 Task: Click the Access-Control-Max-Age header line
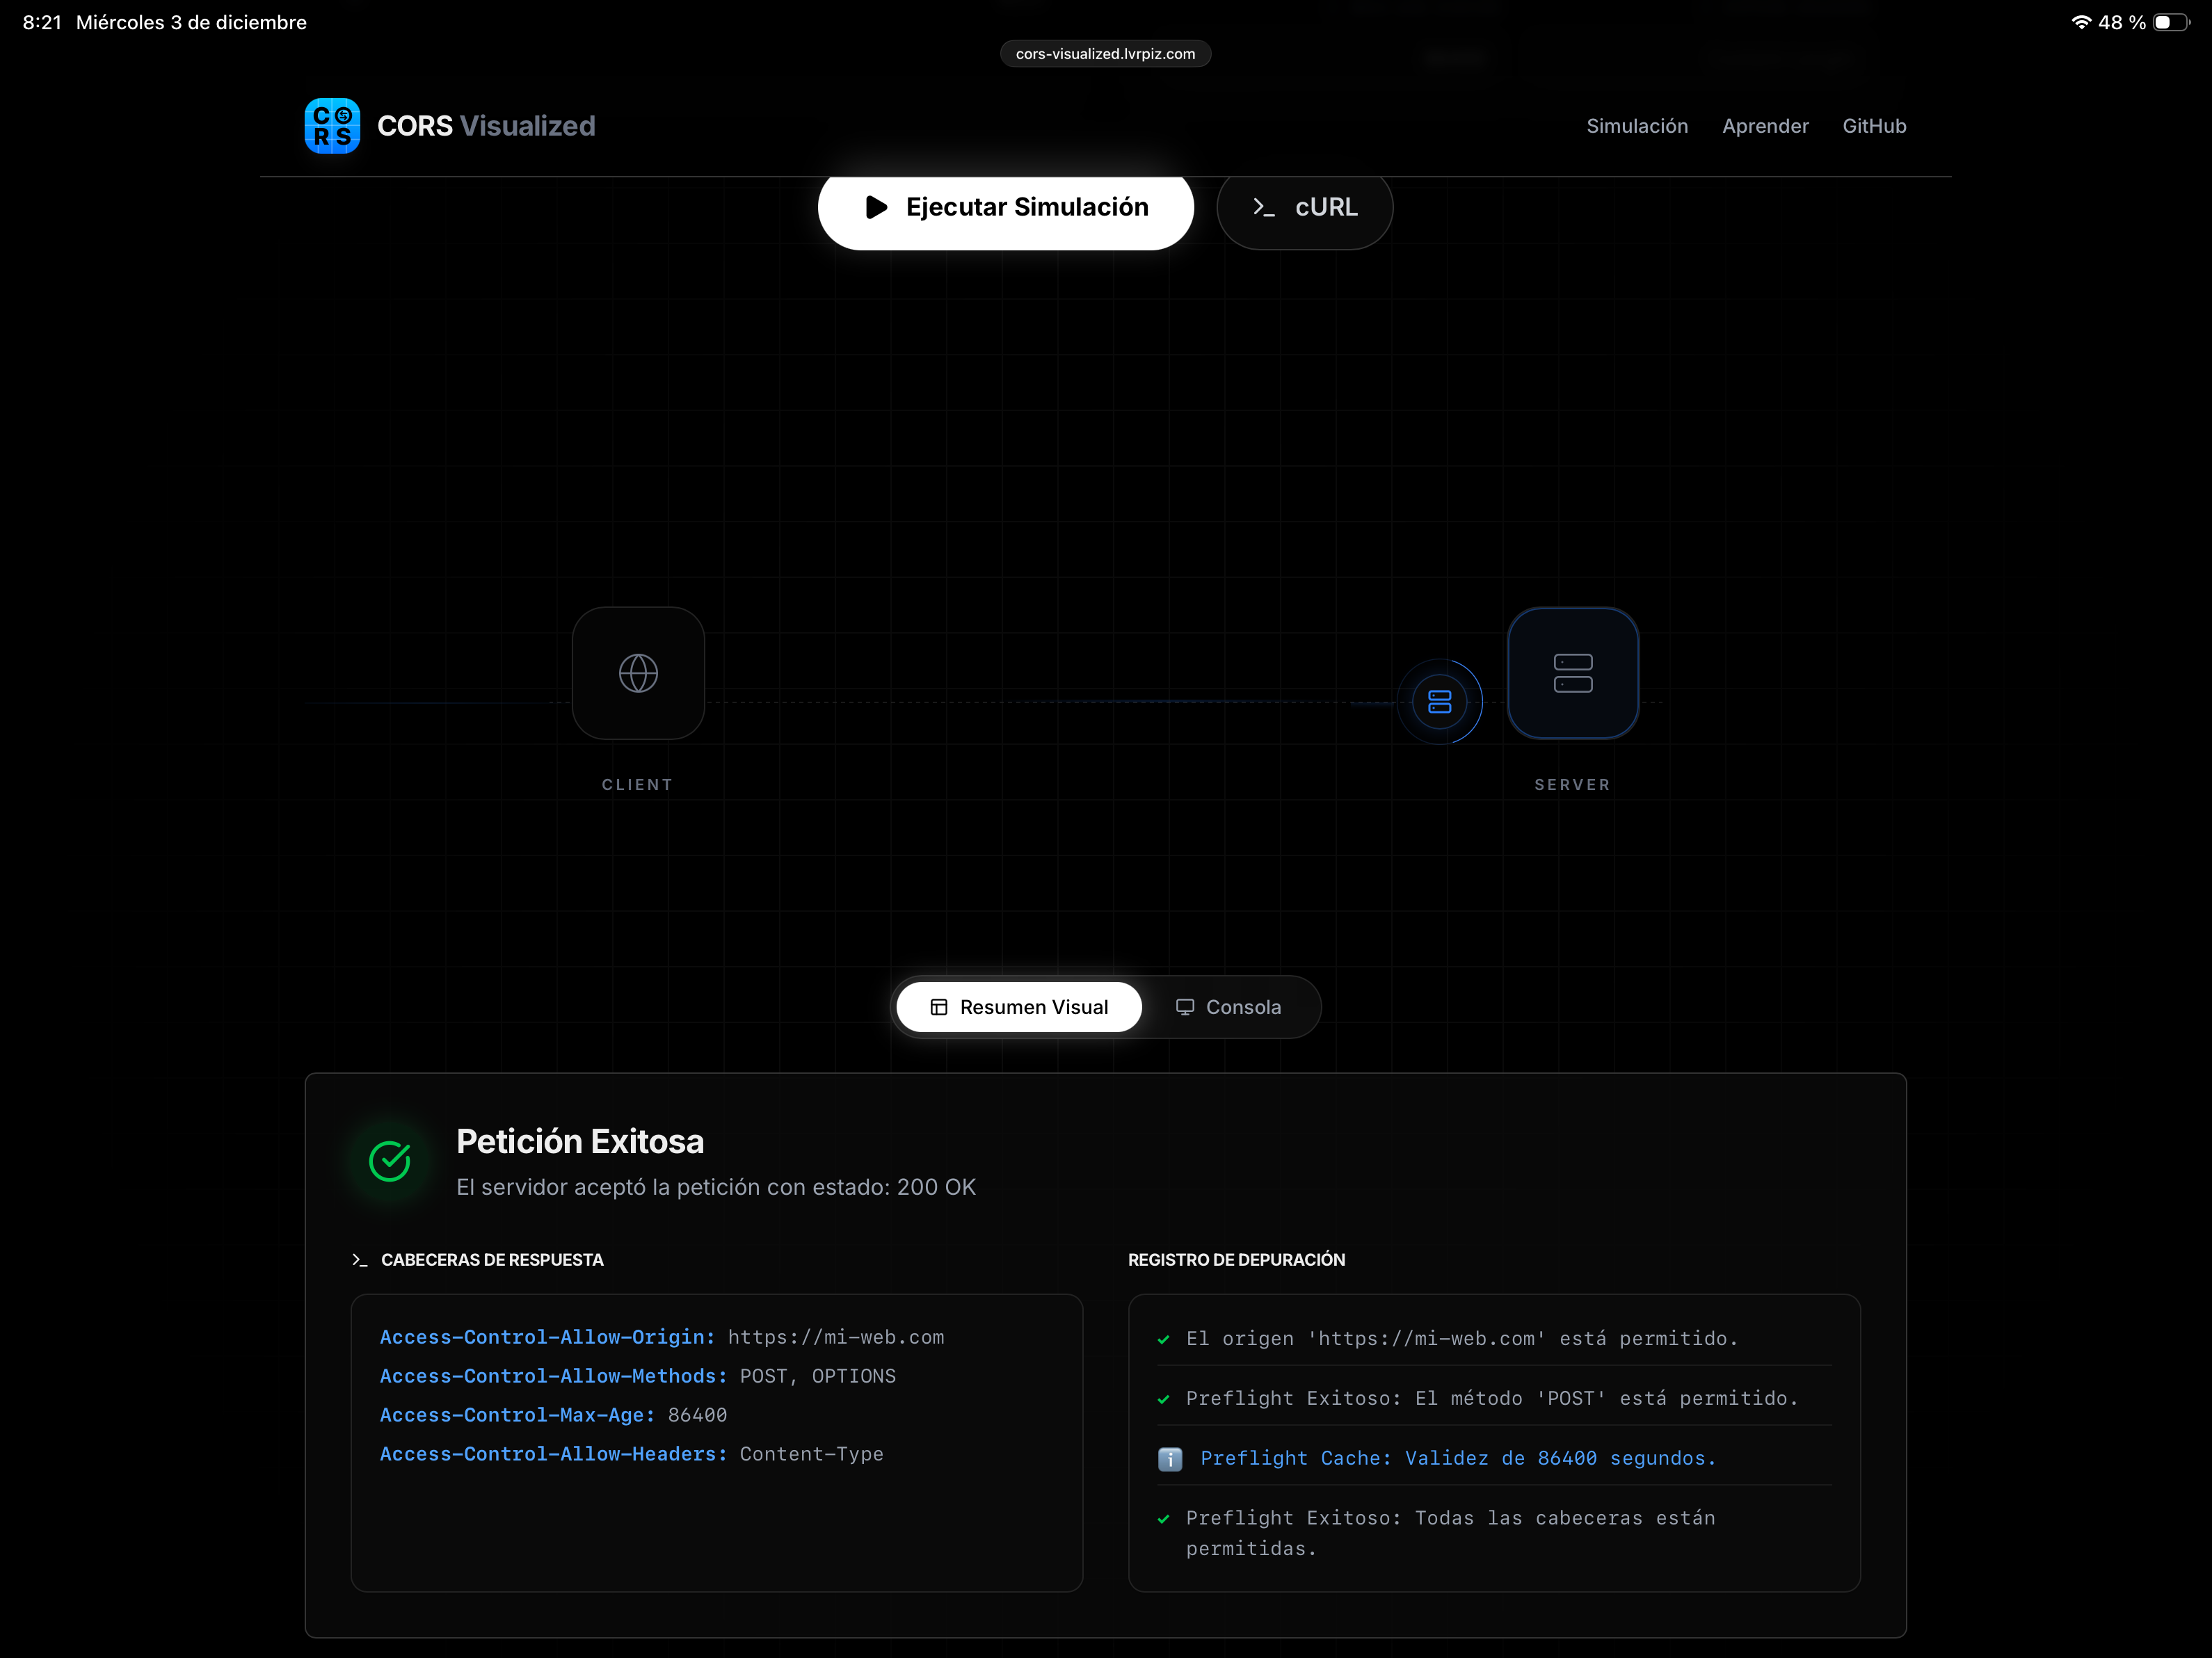point(553,1415)
